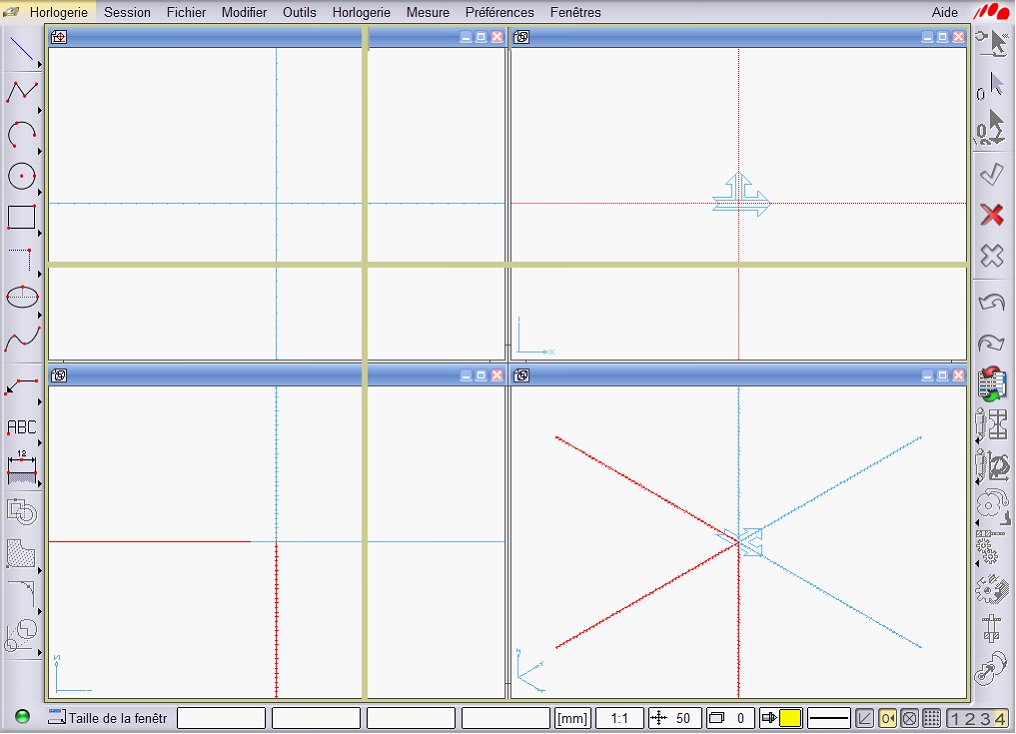
Task: Click the undo arrow icon
Action: (991, 302)
